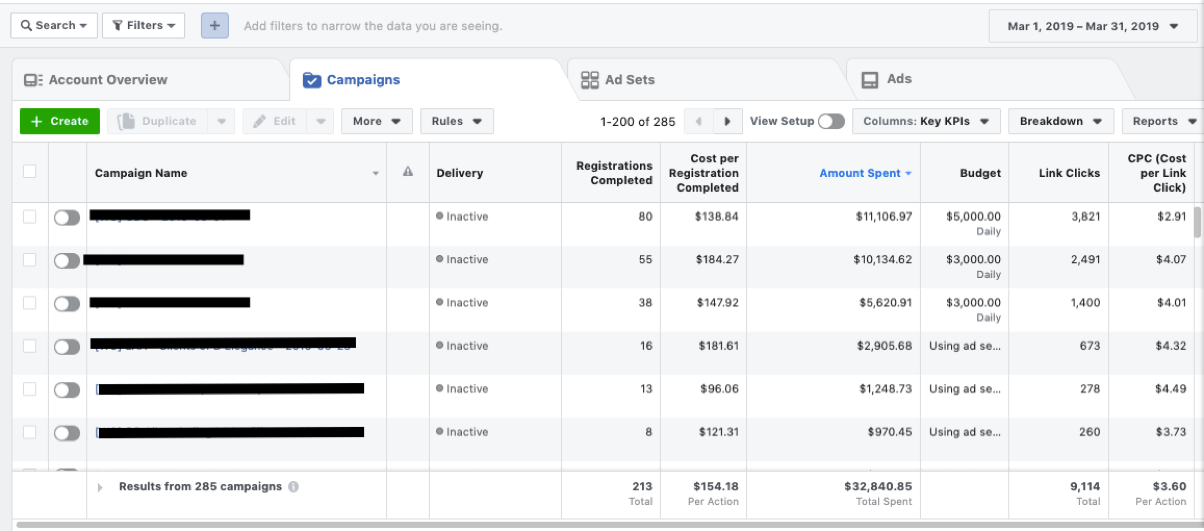Sort by the Delivery column
The image size is (1204, 531).
(495, 173)
